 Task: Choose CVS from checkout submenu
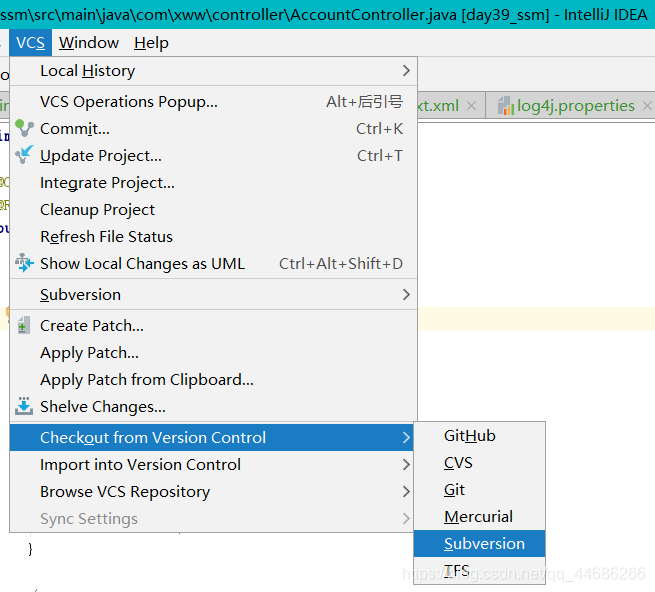click(x=480, y=462)
